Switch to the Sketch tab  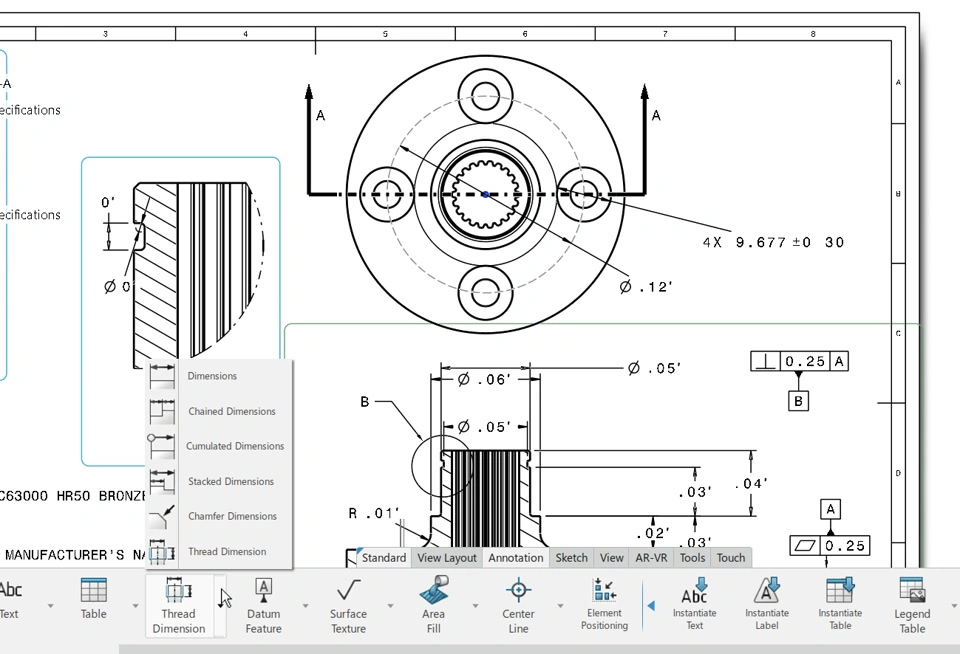pos(571,558)
